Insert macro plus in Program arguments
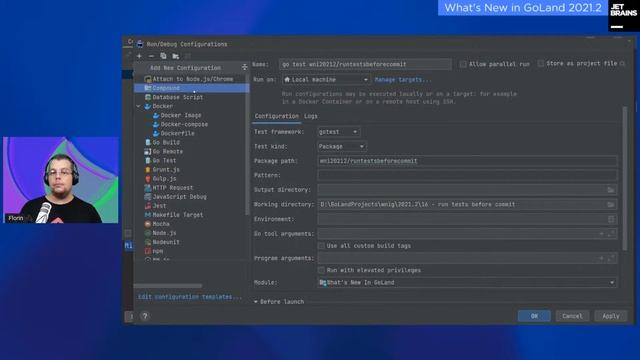The height and width of the screenshot is (360, 640). 601,258
